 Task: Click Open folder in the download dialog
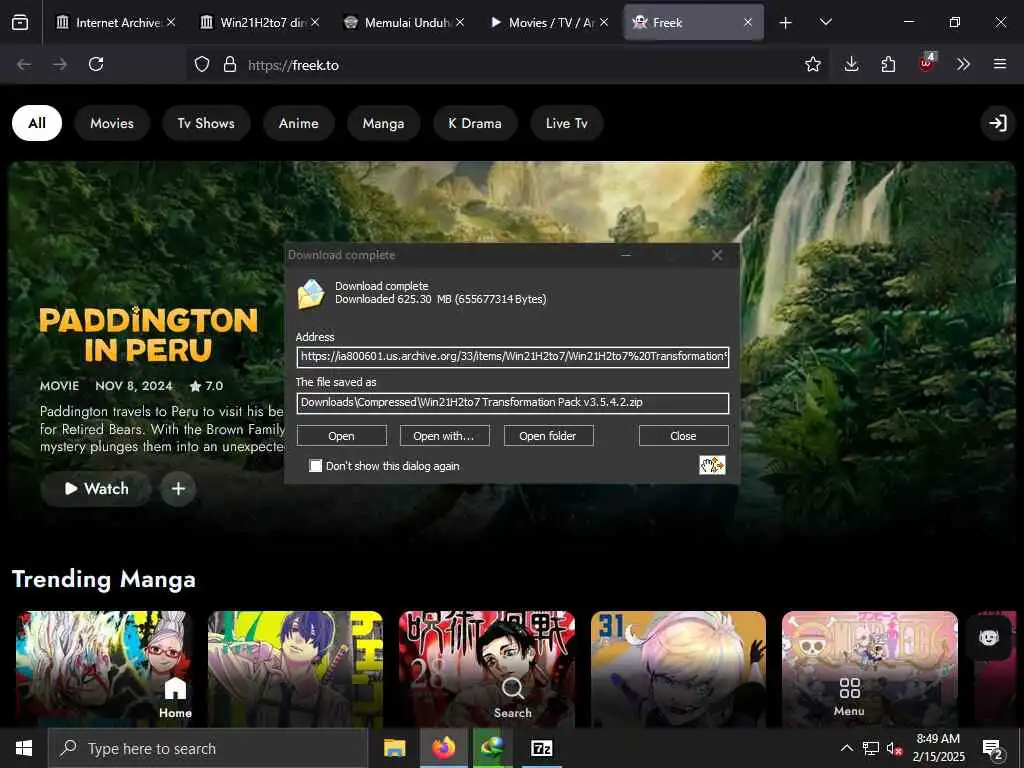548,436
